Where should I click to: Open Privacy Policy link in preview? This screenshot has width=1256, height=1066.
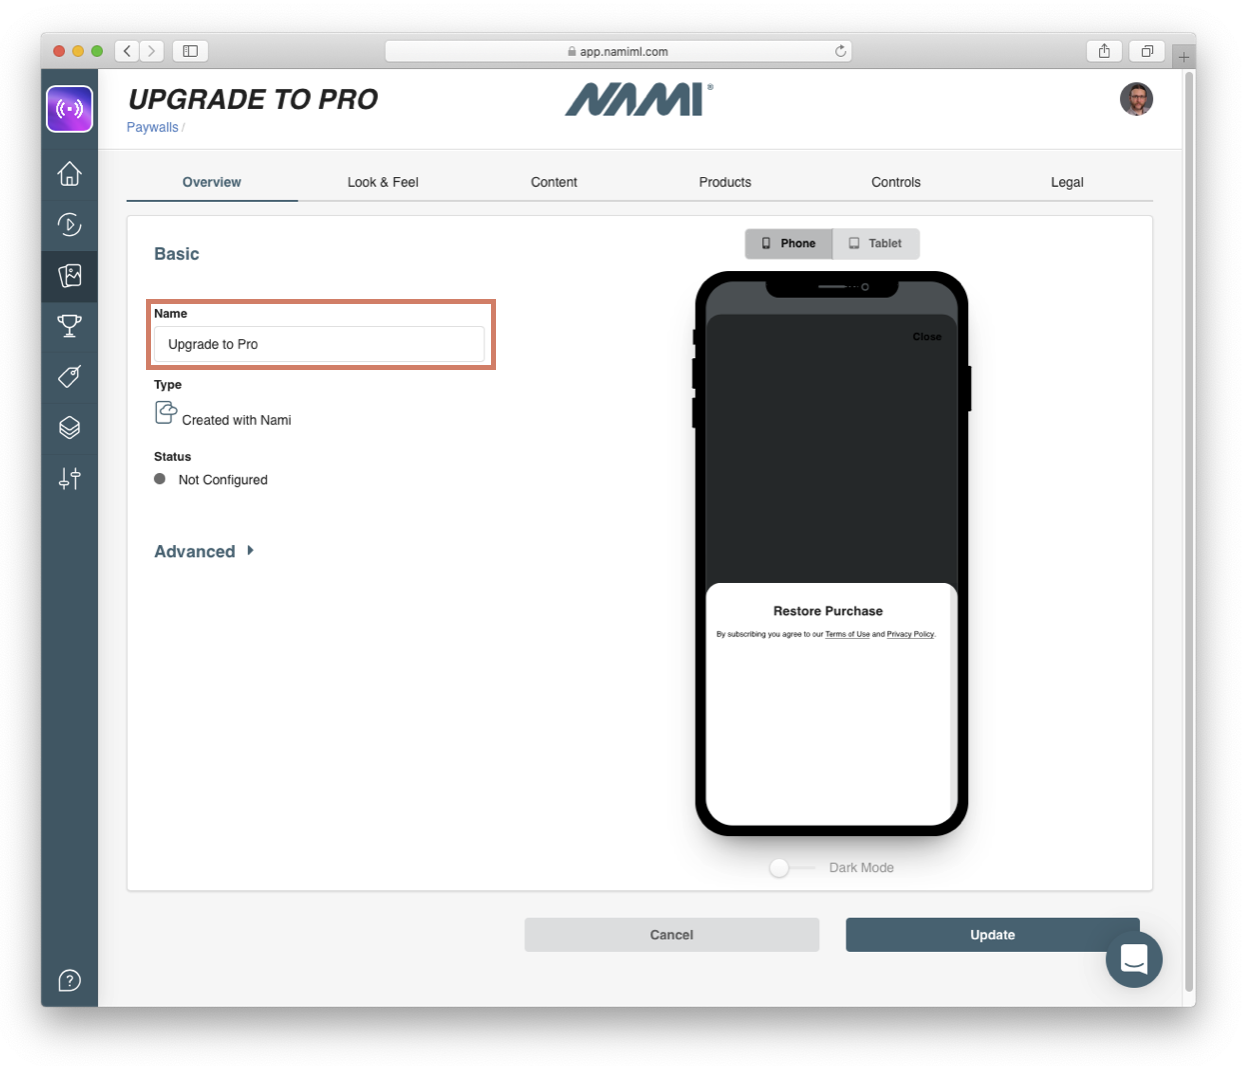tap(910, 634)
